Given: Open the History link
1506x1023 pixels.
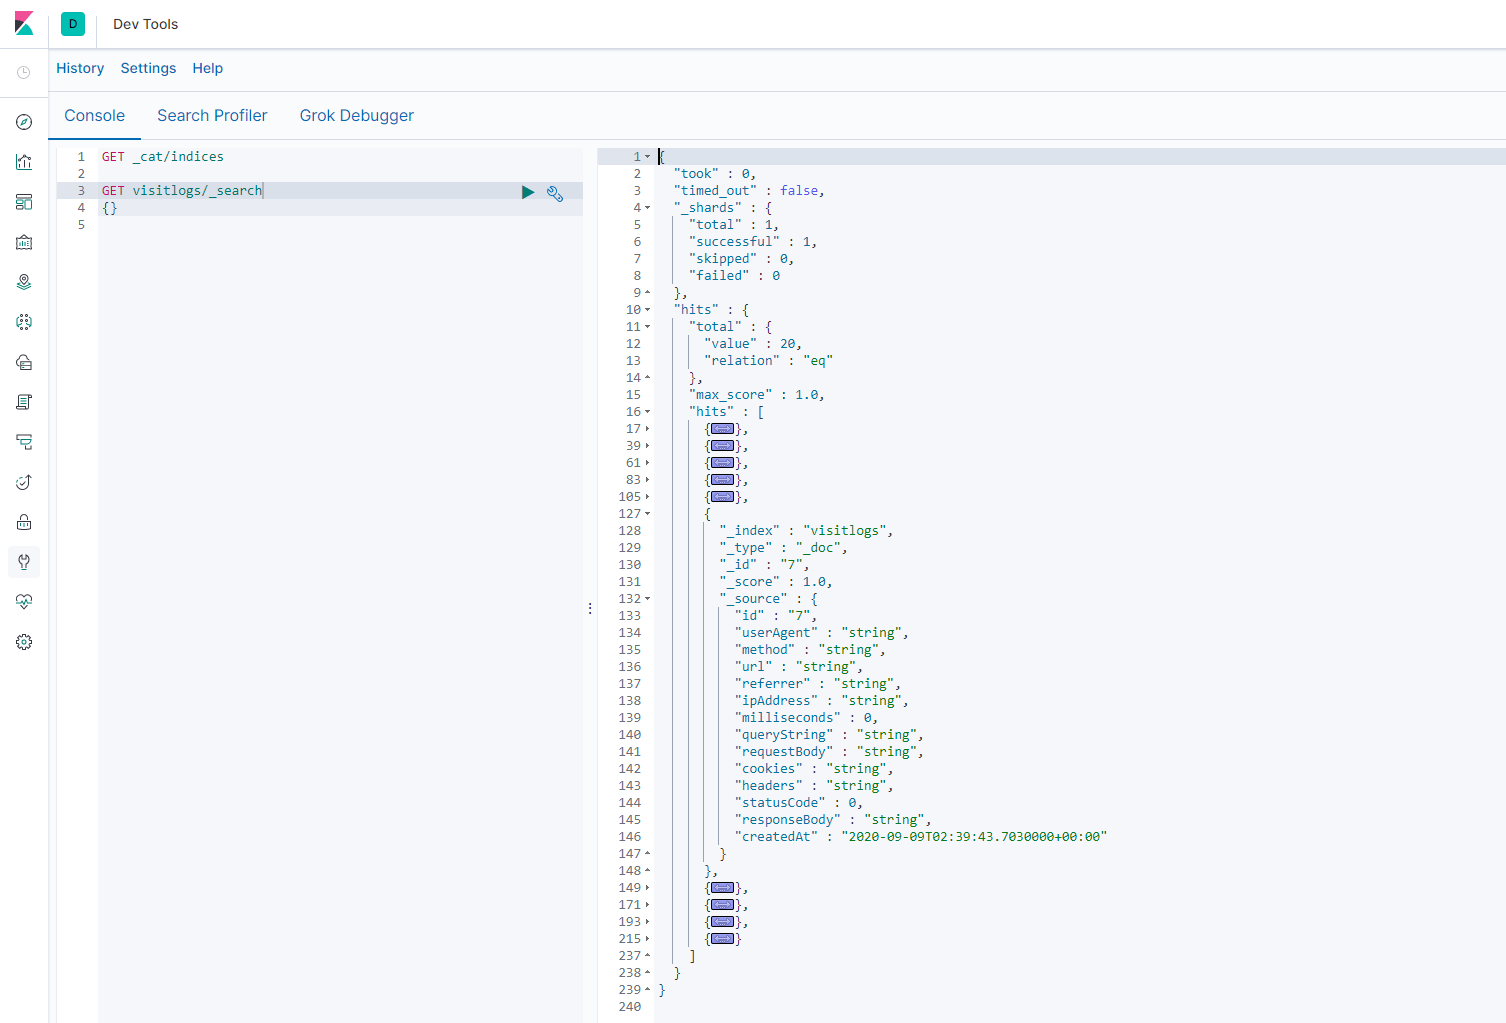Looking at the screenshot, I should [80, 68].
